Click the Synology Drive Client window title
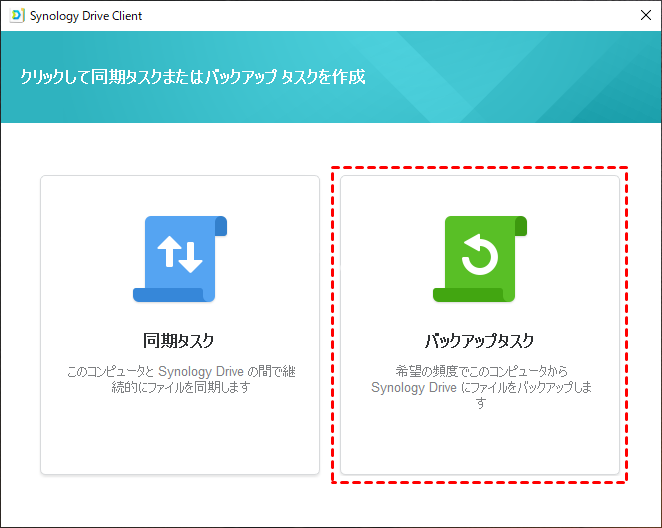Image resolution: width=662 pixels, height=528 pixels. click(86, 16)
